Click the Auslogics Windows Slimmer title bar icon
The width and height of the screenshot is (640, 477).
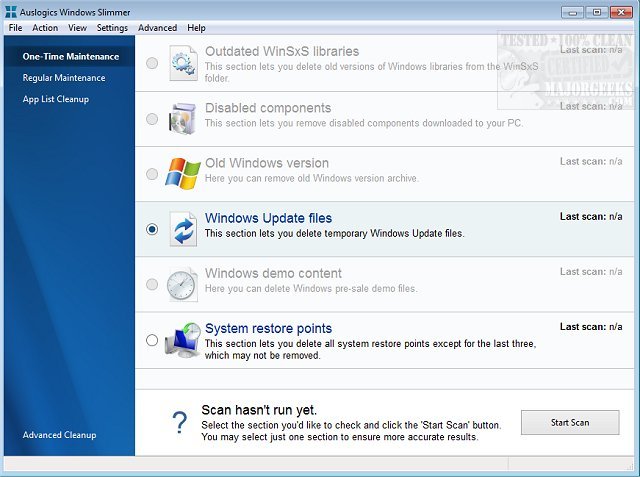pos(11,12)
